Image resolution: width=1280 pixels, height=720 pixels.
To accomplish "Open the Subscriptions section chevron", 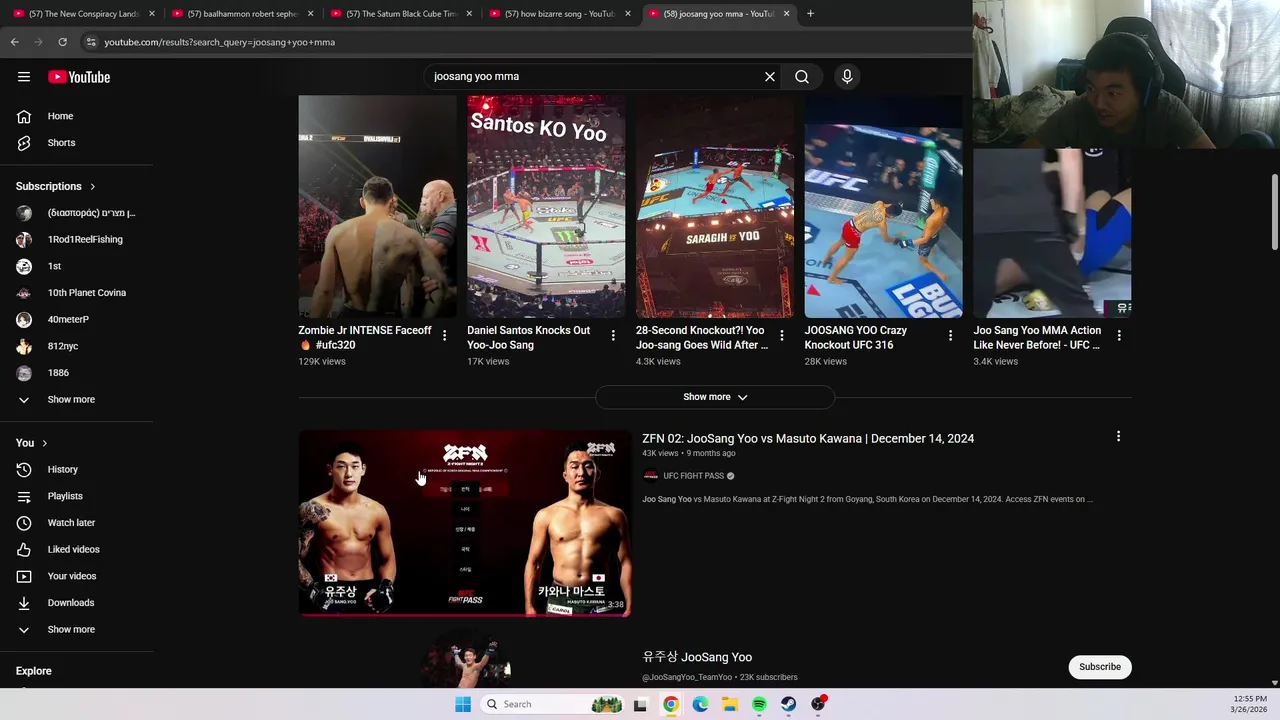I will (92, 186).
